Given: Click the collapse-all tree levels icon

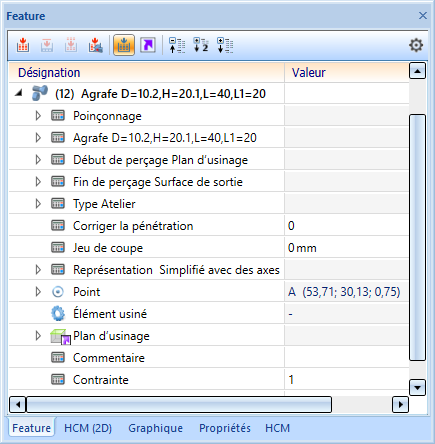Looking at the screenshot, I should pyautogui.click(x=177, y=45).
